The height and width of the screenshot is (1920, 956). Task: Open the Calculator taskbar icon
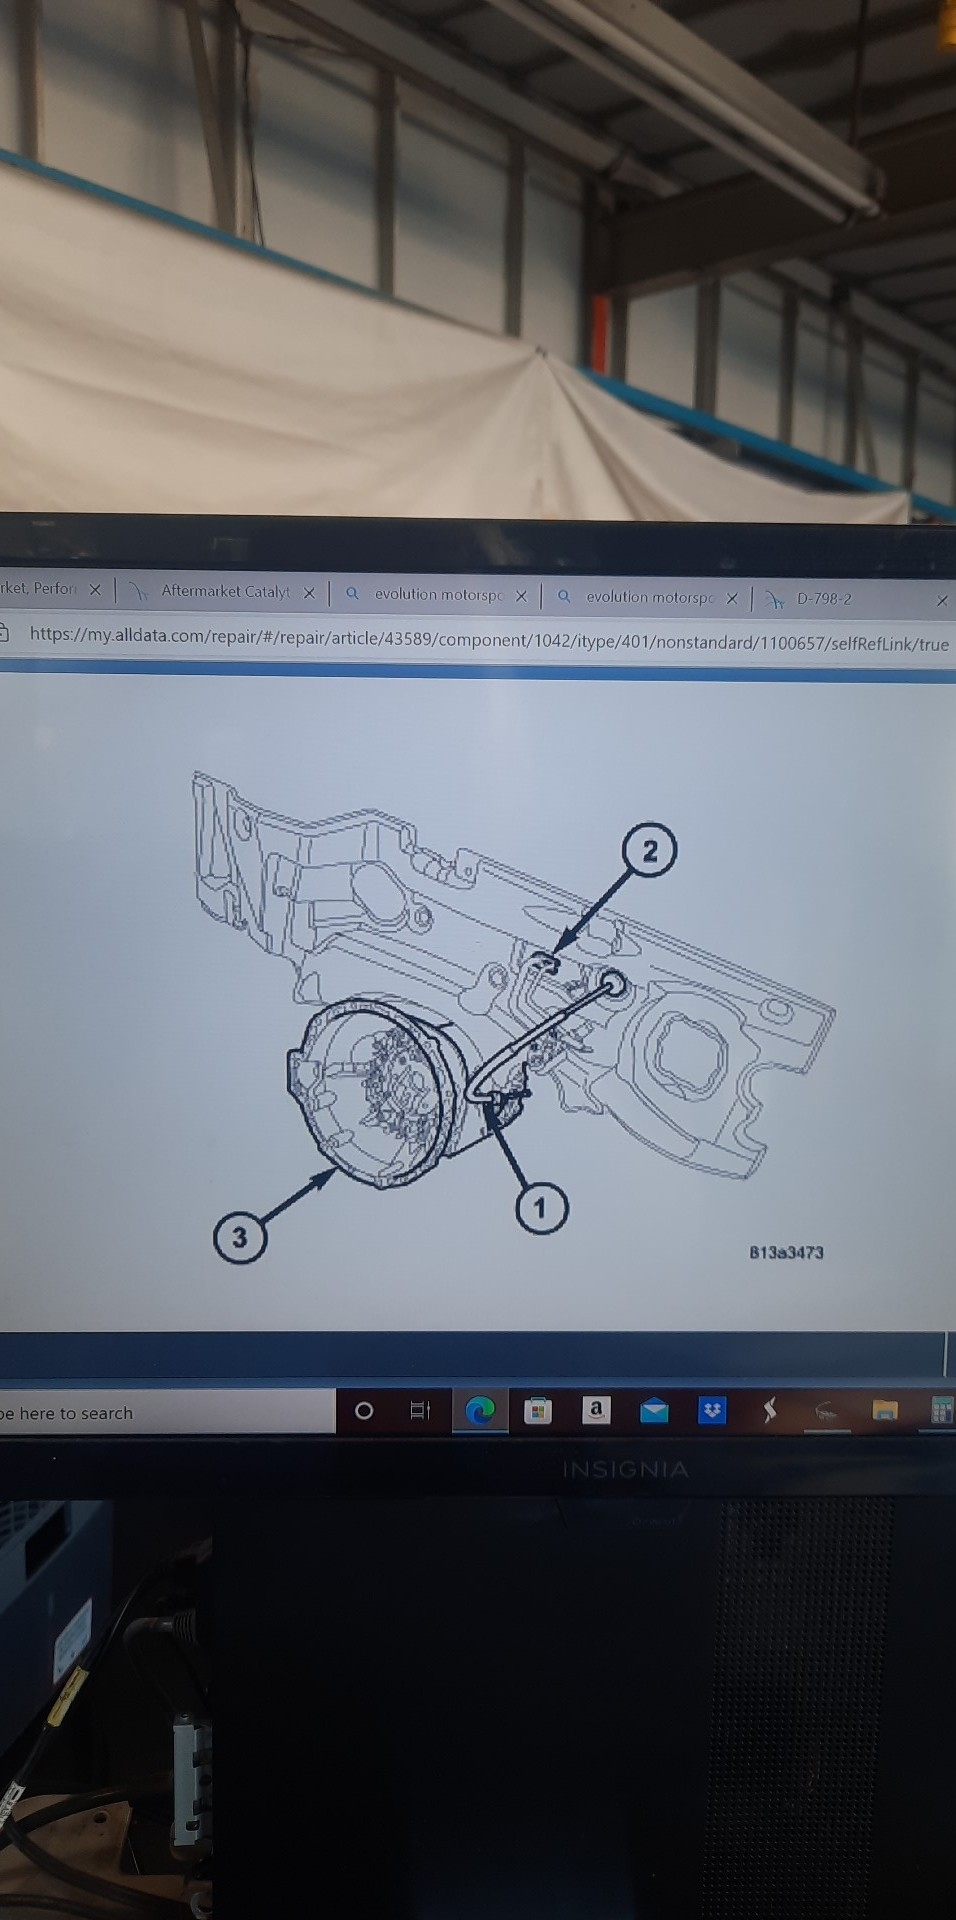pos(942,1410)
